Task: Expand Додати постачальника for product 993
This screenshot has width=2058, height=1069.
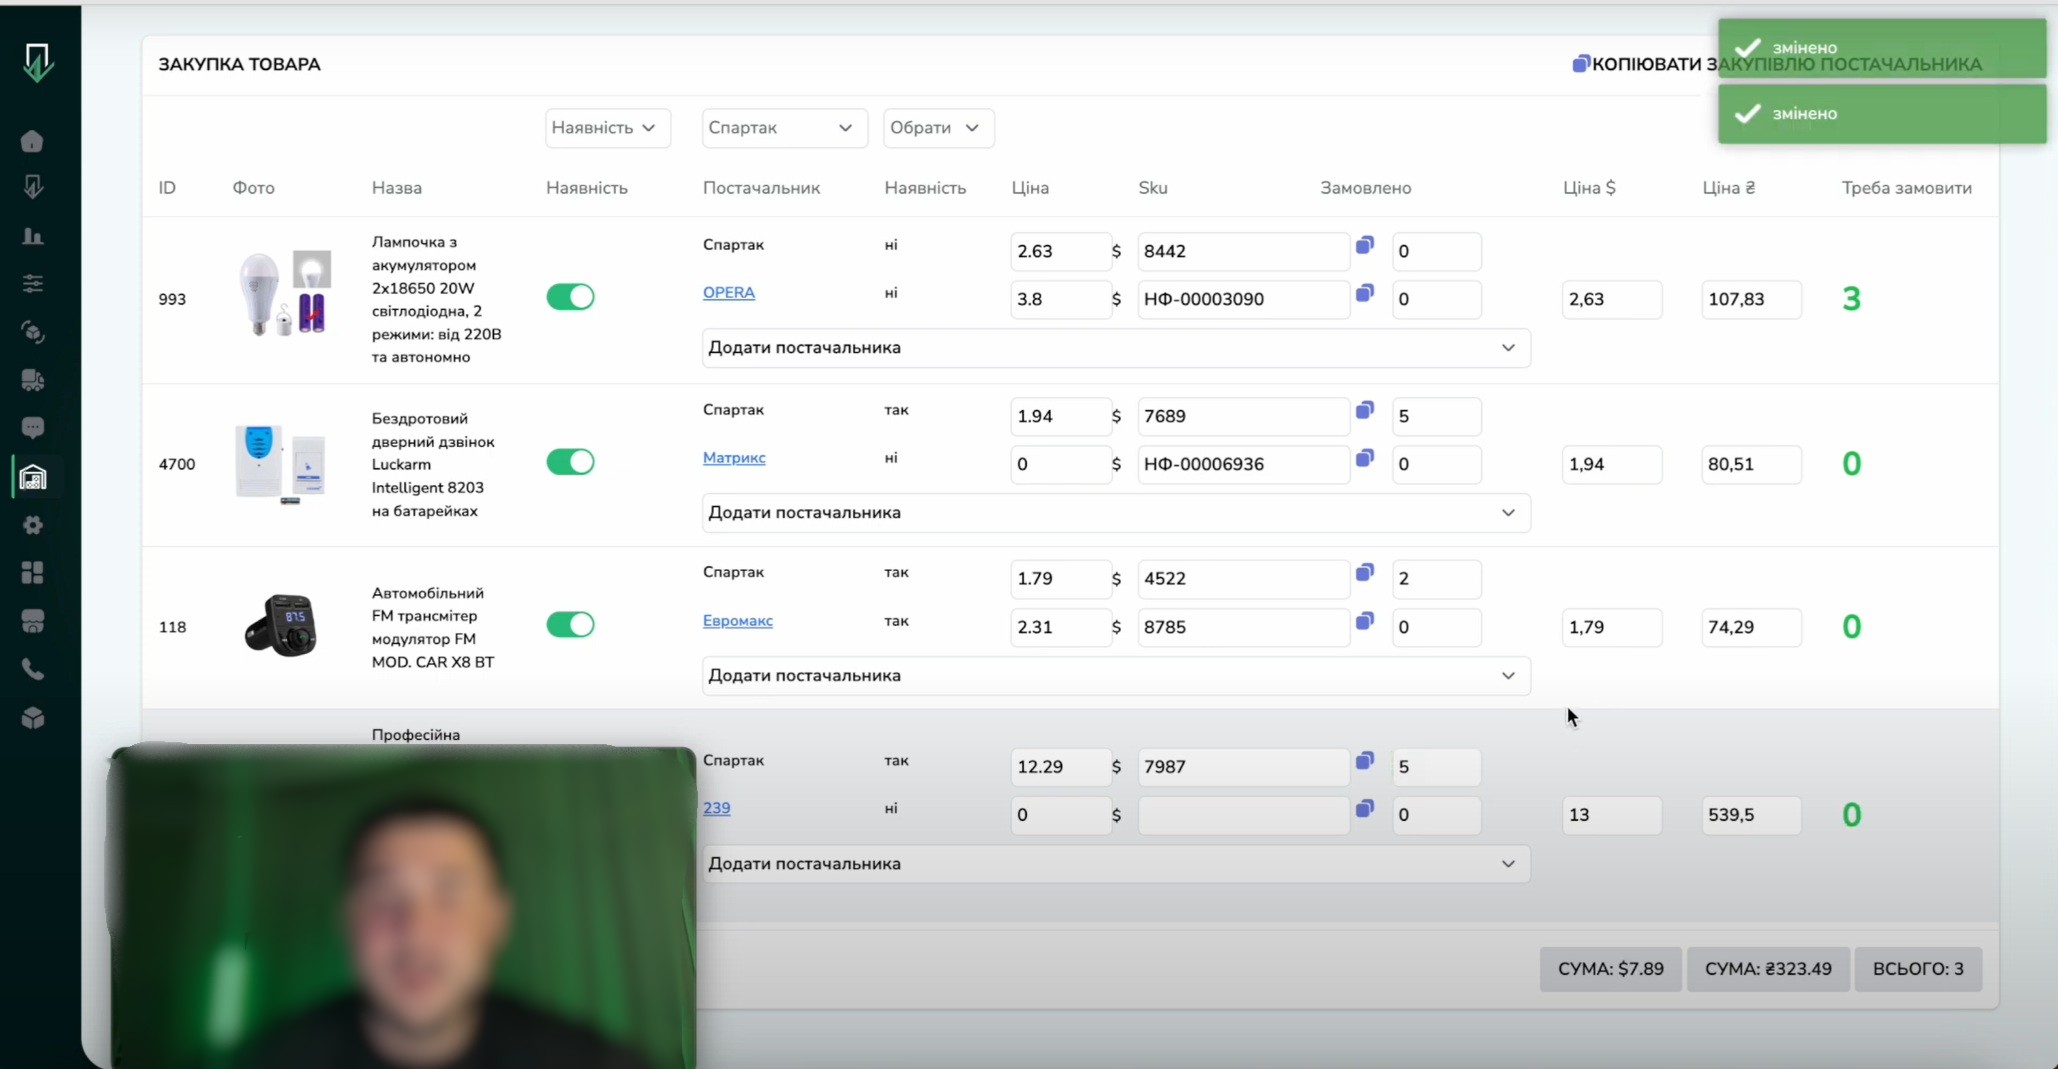Action: pyautogui.click(x=1116, y=348)
